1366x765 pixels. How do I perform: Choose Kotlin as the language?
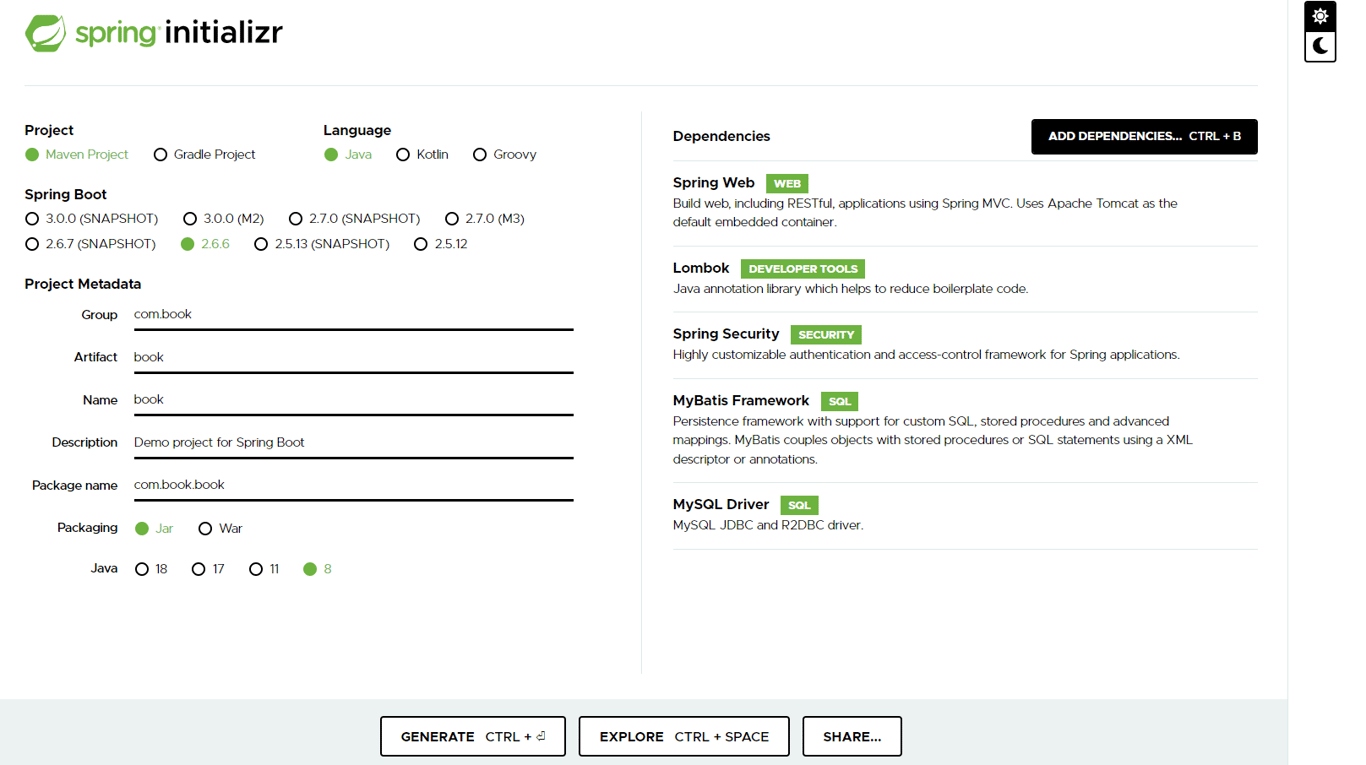pos(422,155)
